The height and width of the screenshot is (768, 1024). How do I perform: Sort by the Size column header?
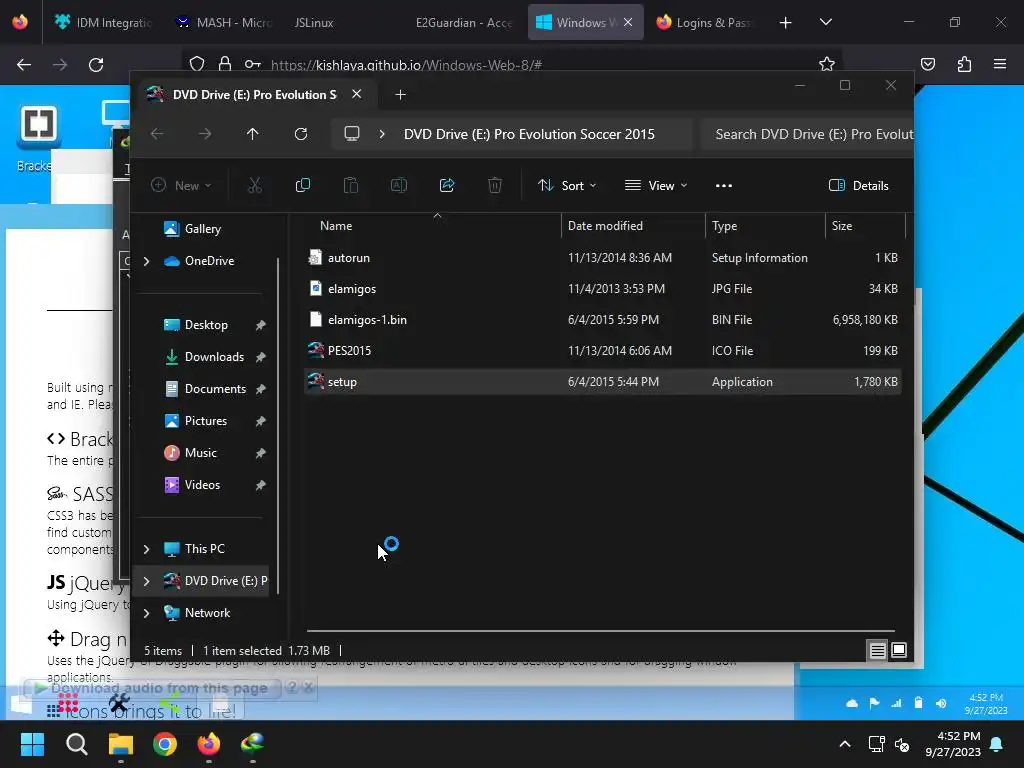tap(865, 226)
